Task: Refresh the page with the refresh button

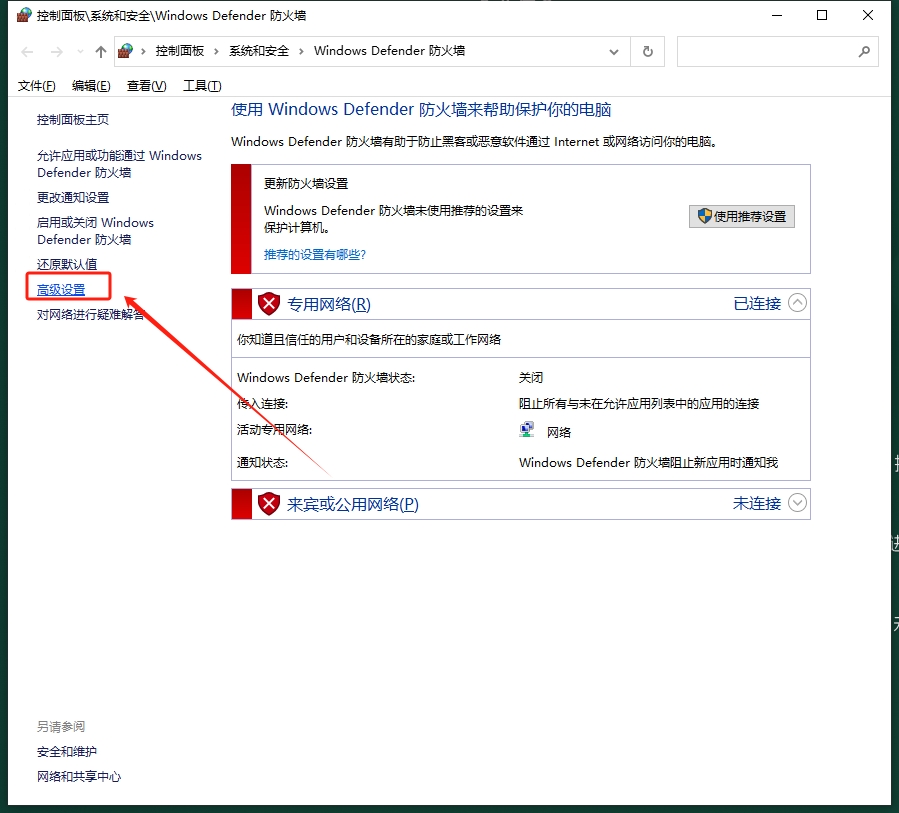Action: pos(648,52)
